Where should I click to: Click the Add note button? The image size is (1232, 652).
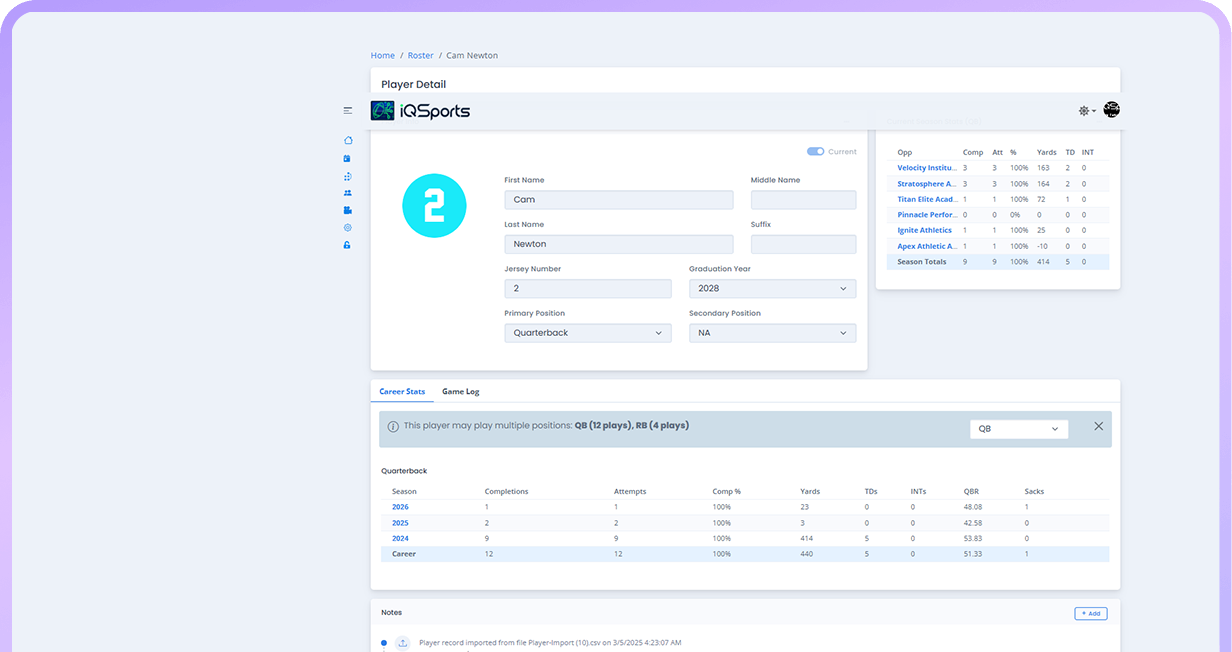point(1090,613)
